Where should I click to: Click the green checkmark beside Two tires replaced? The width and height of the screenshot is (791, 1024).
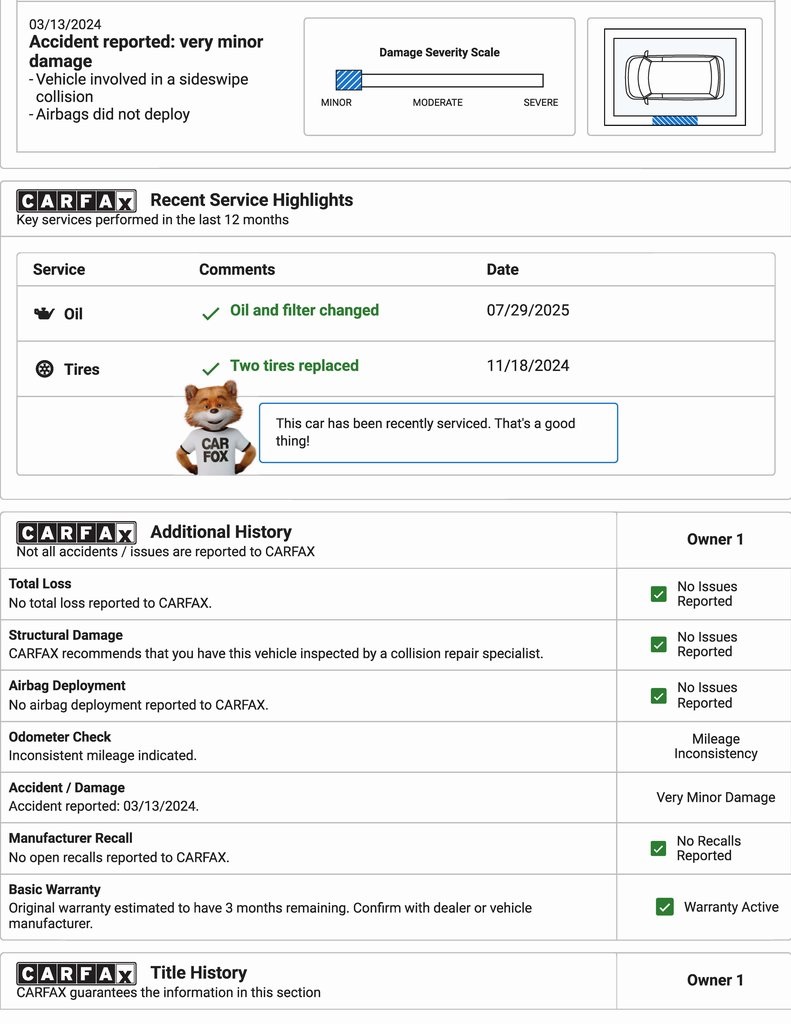point(210,369)
